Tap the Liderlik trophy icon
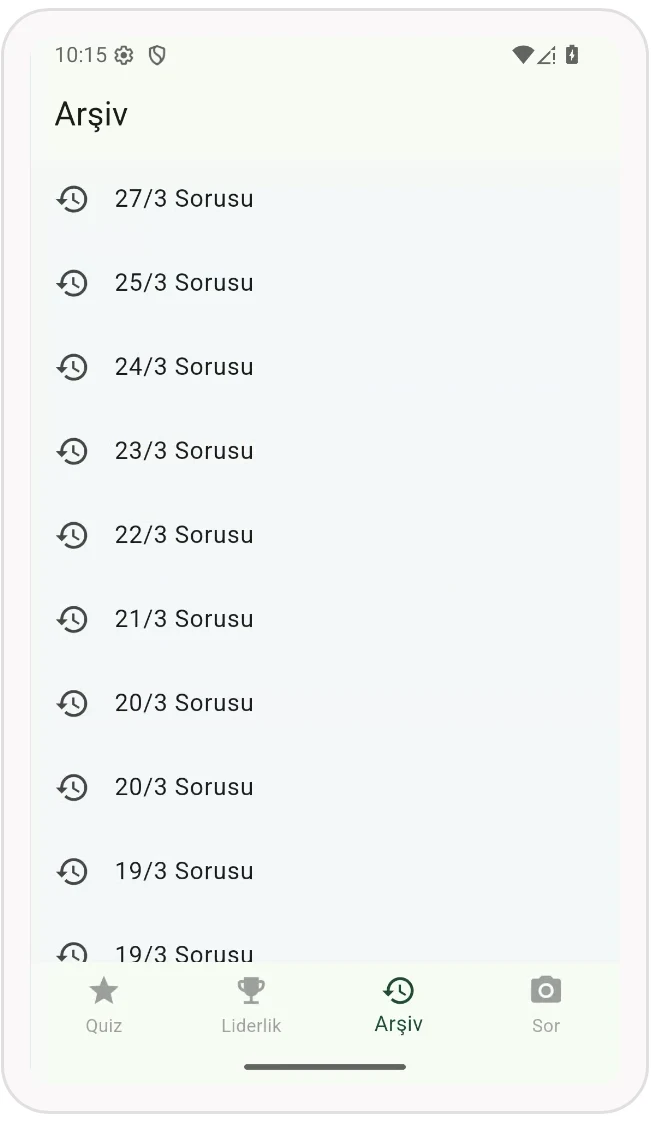Image resolution: width=652 pixels, height=1126 pixels. 251,991
